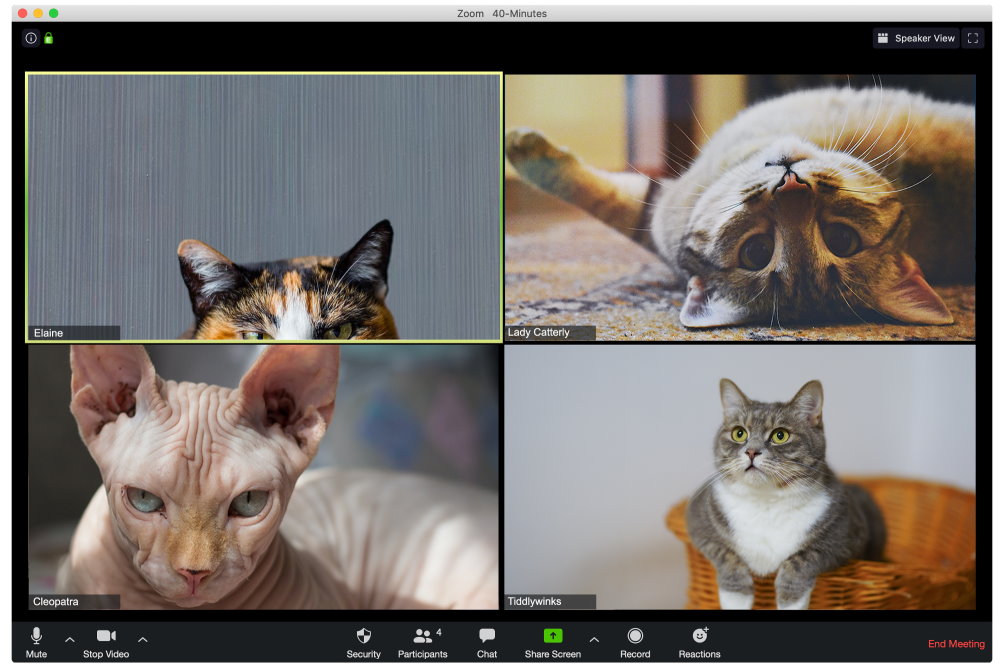Screen dimensions: 1000x669
Task: Enter full screen with the corner-brackets icon
Action: click(973, 38)
